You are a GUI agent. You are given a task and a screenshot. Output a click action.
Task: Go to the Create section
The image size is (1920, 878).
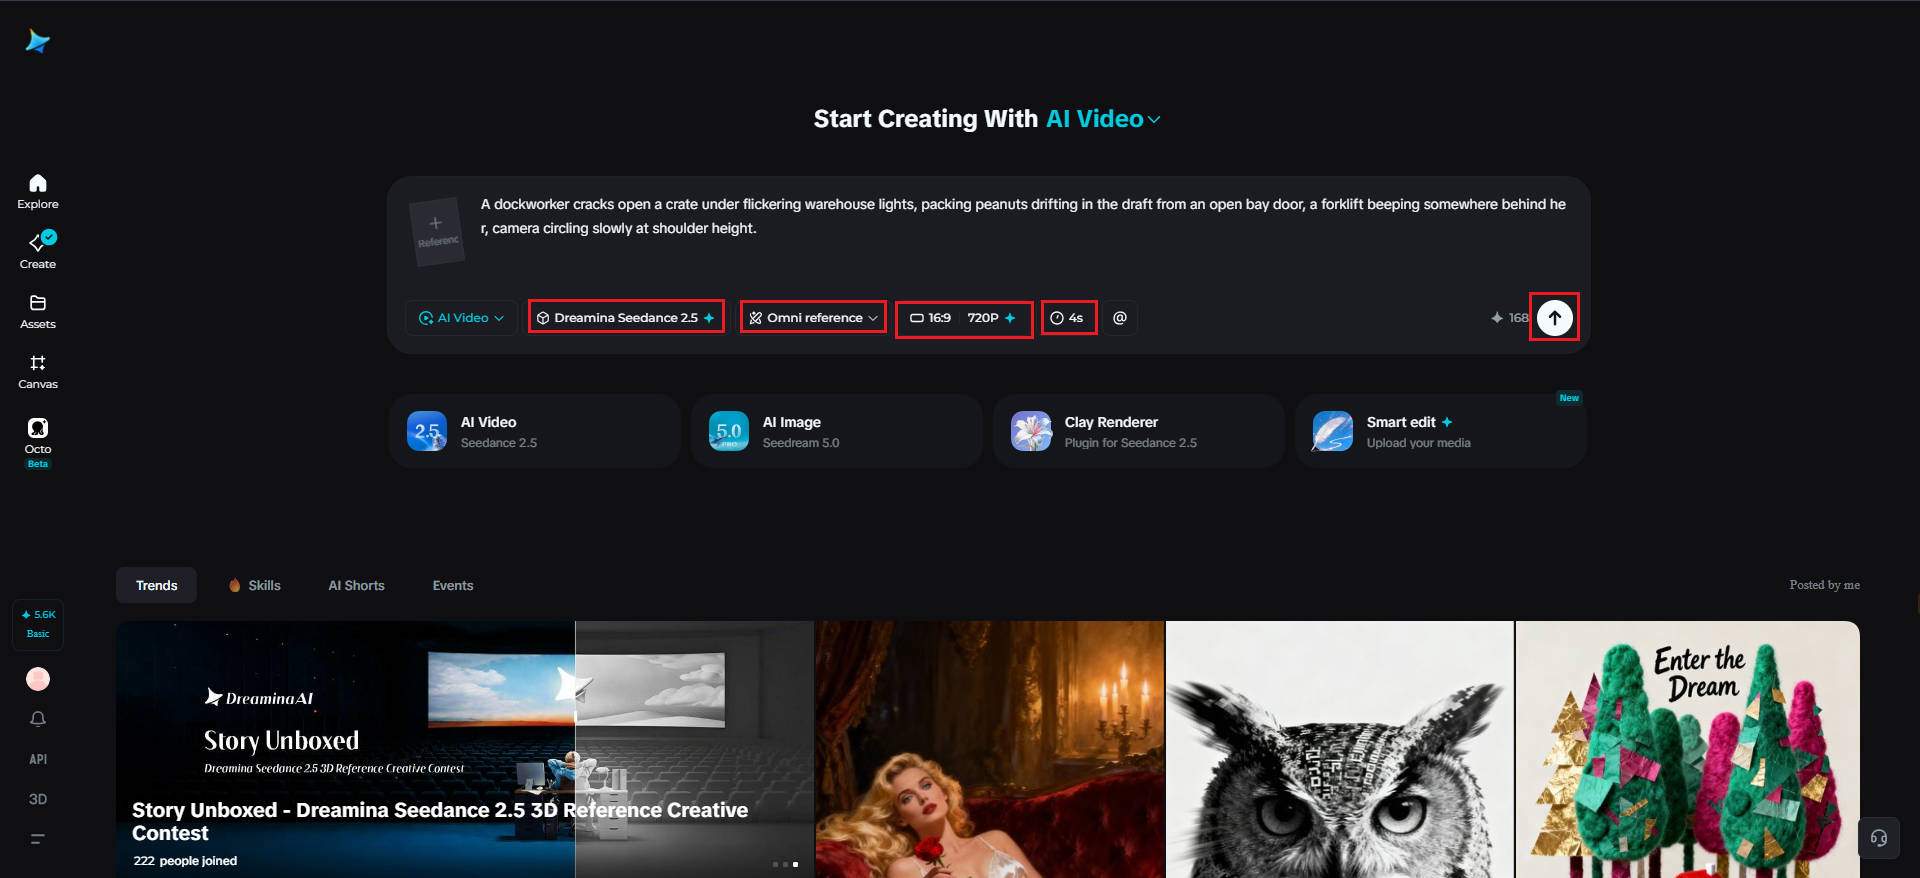(37, 251)
